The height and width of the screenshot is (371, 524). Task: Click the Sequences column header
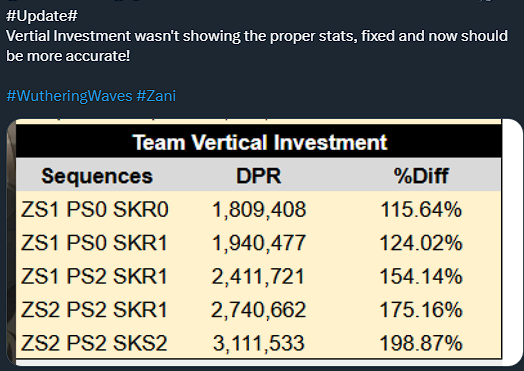(97, 176)
